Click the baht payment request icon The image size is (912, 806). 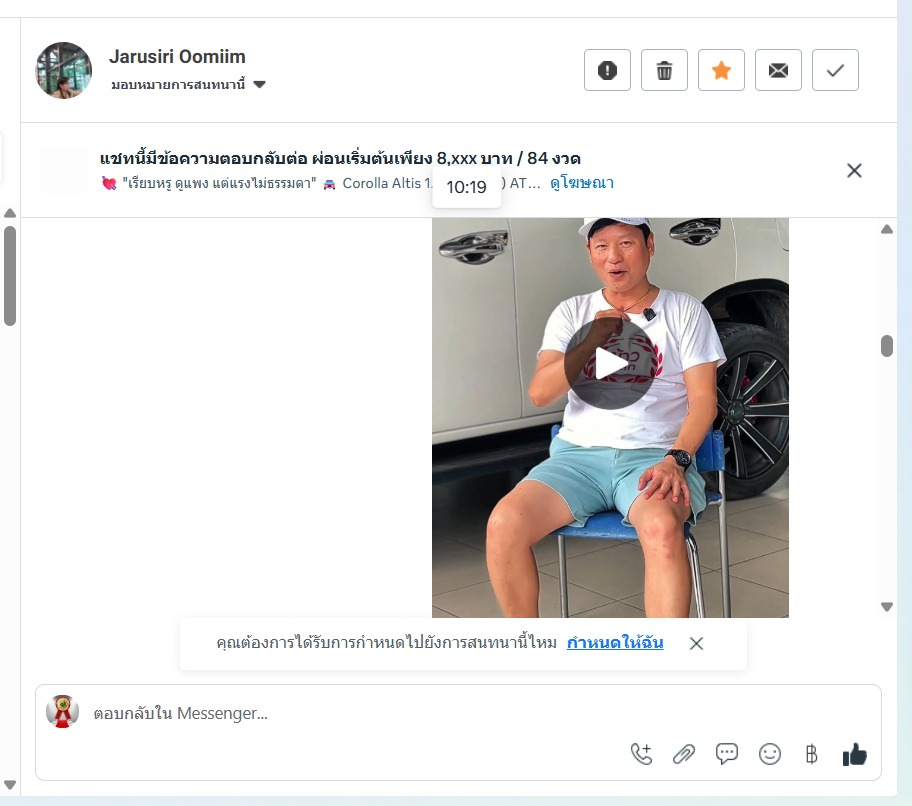pos(811,754)
